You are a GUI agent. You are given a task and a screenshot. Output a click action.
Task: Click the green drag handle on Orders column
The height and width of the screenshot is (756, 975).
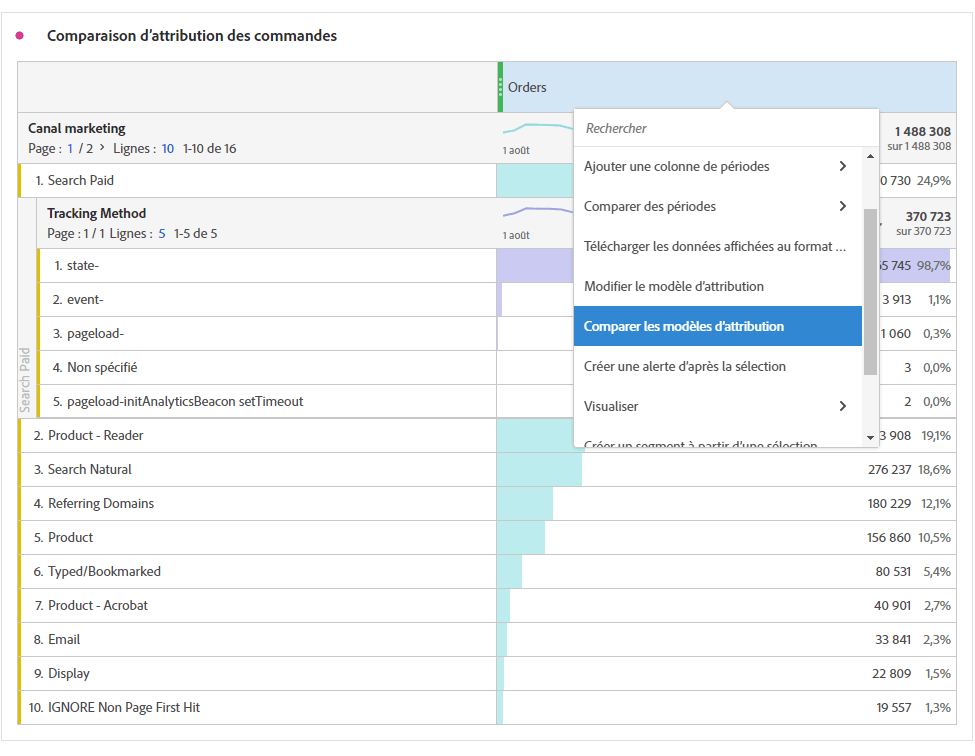click(501, 87)
